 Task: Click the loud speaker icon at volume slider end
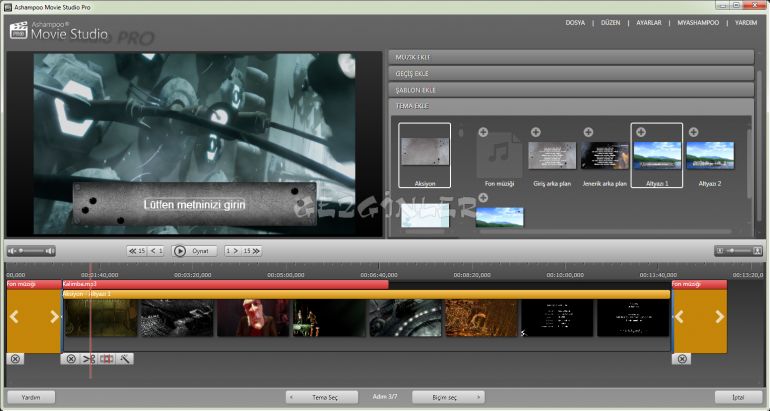tap(50, 251)
